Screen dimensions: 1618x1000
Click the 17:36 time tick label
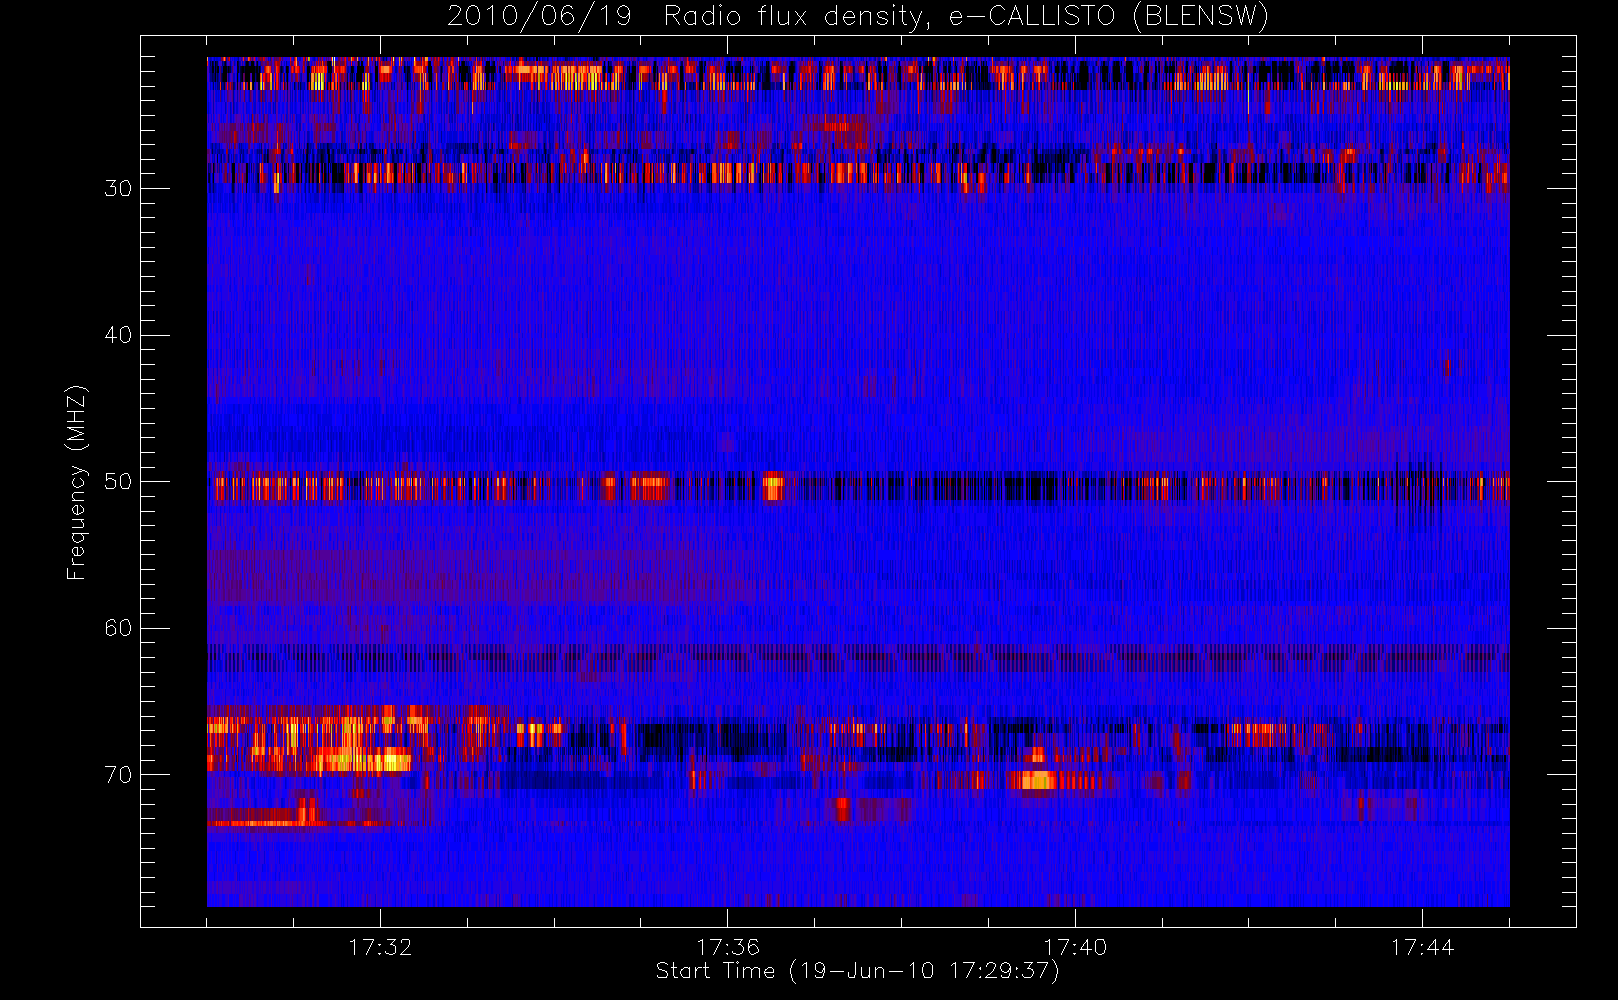(x=728, y=947)
